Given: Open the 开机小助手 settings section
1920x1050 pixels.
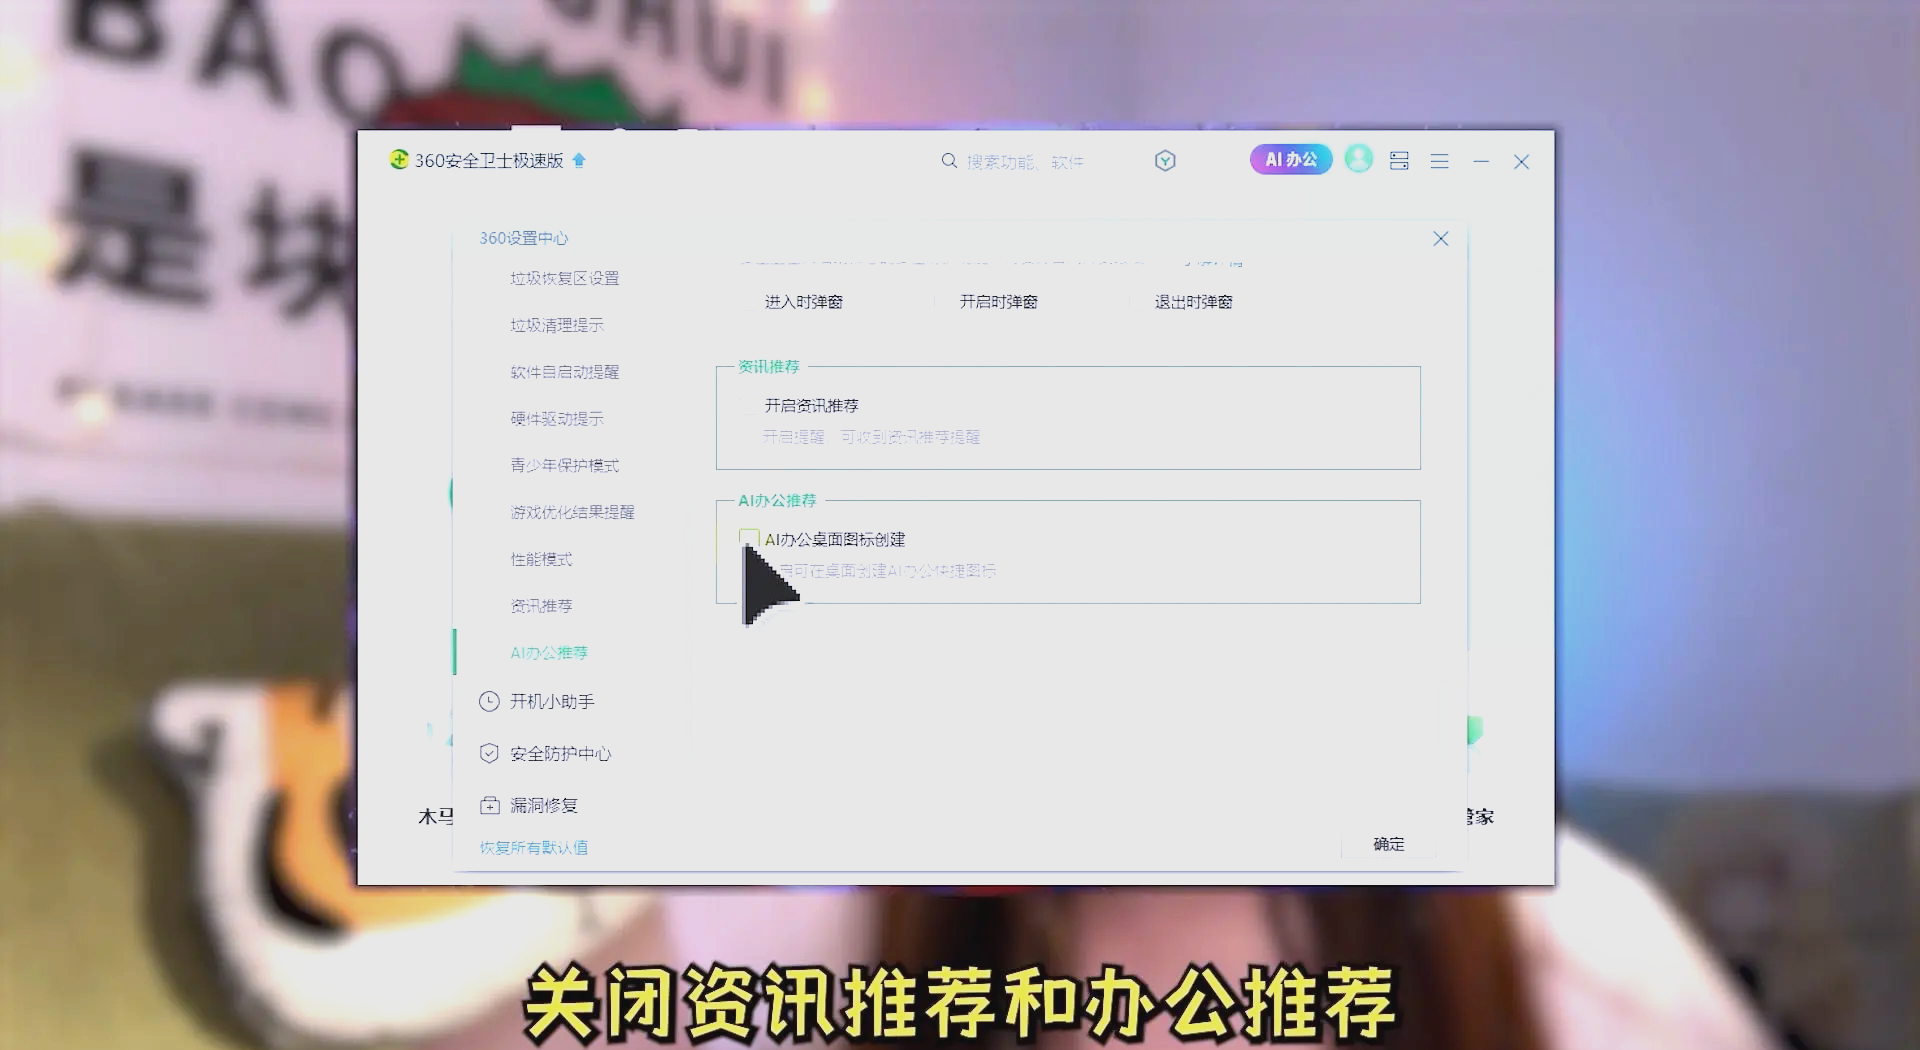Looking at the screenshot, I should pyautogui.click(x=552, y=702).
